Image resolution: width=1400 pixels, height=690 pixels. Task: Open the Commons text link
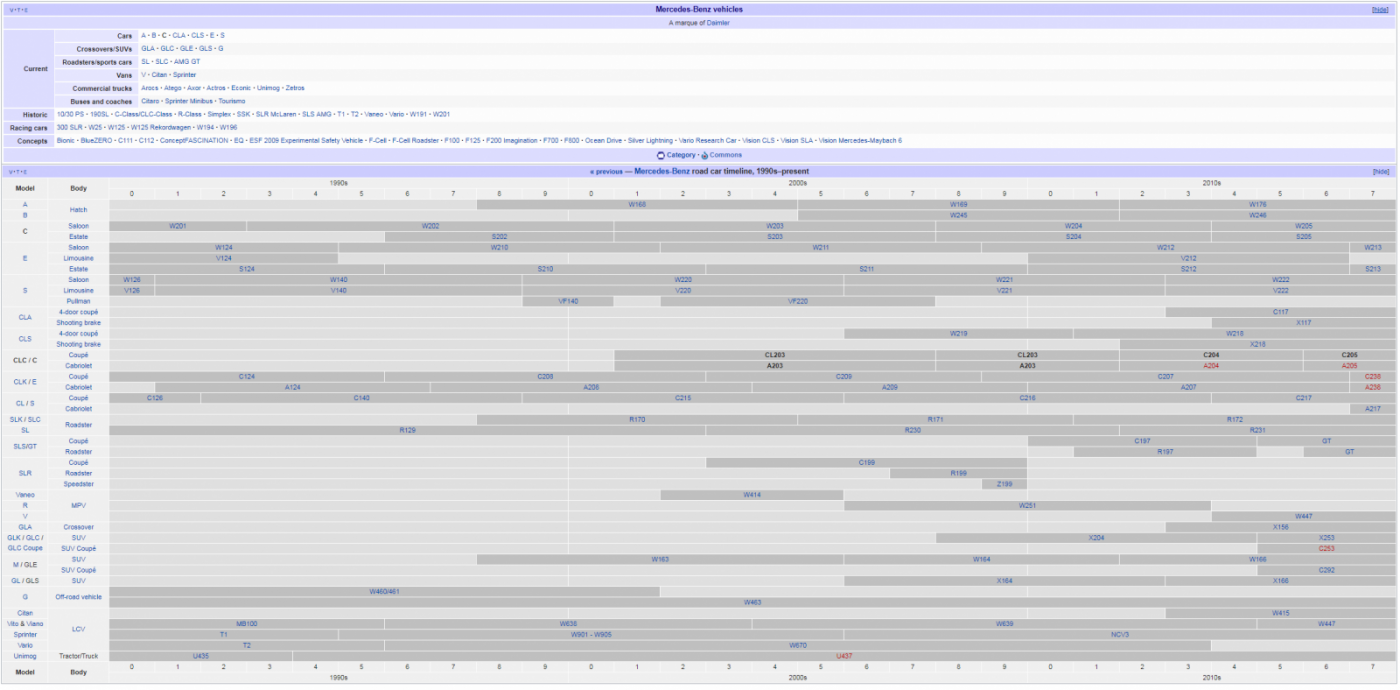[726, 155]
